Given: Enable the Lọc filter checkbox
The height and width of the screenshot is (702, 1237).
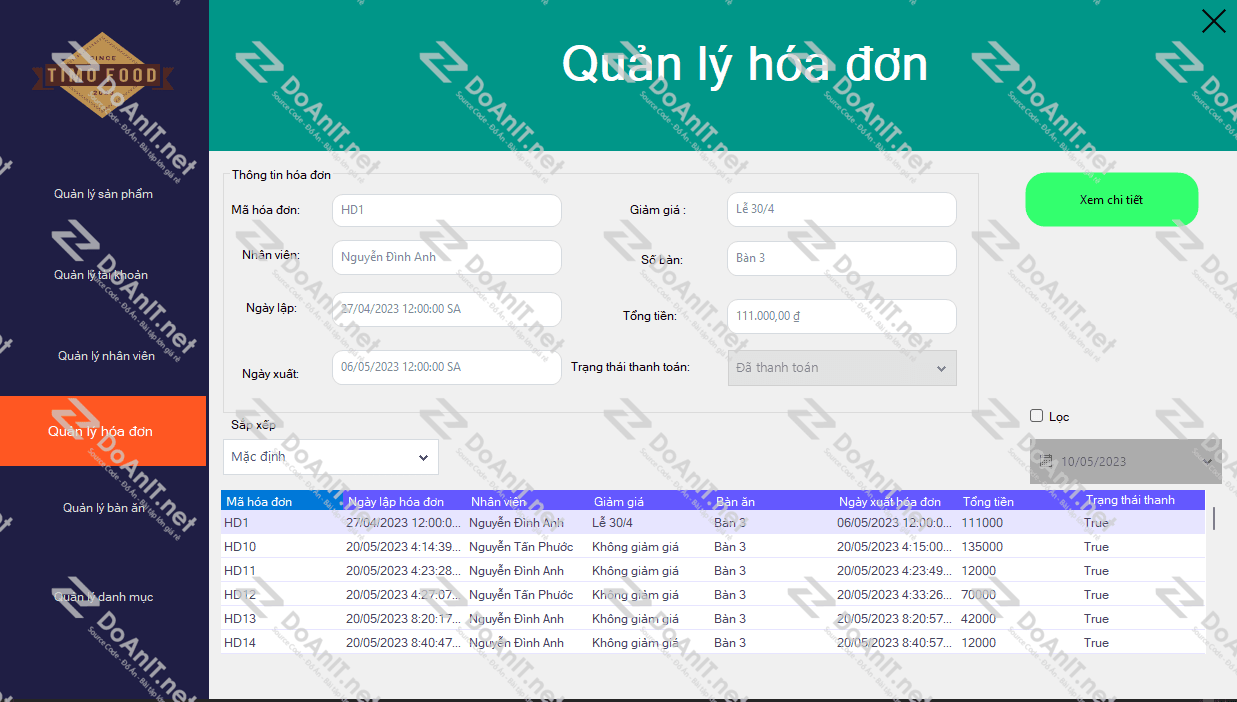Looking at the screenshot, I should click(1037, 416).
